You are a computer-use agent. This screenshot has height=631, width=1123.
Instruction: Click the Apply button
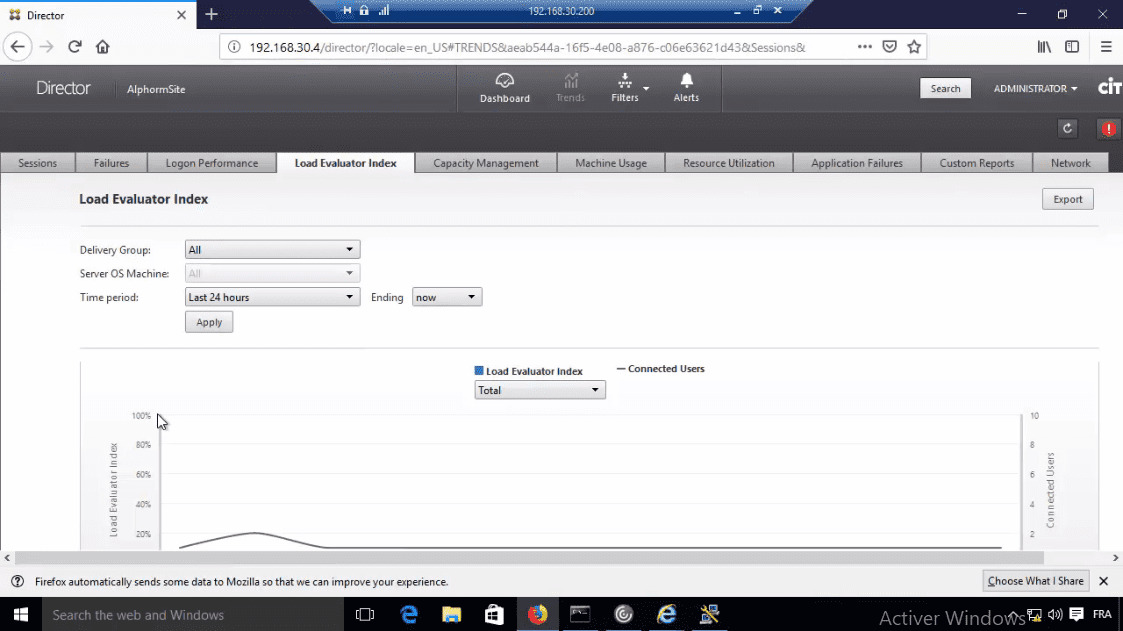coord(208,321)
